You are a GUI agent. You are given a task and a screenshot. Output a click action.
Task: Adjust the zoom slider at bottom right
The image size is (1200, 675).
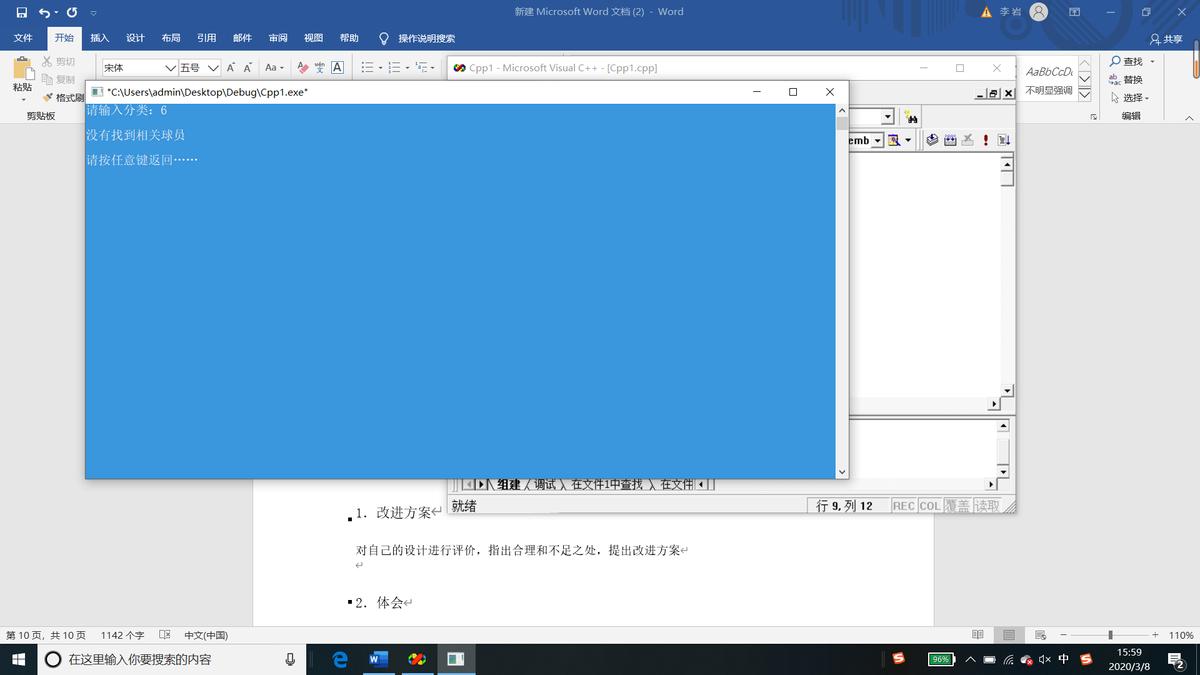coord(1110,634)
